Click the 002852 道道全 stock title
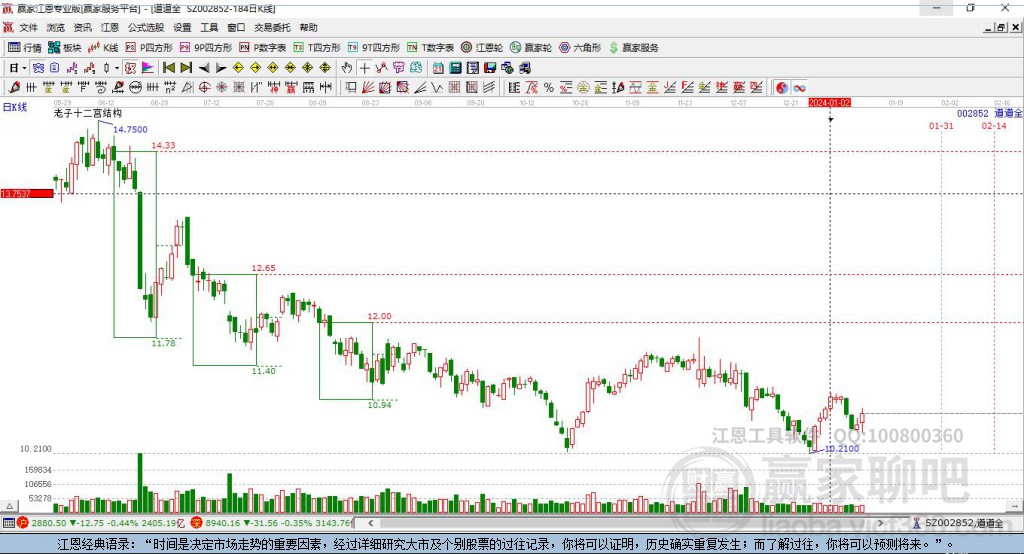Screen dimensions: 1024x554 (x=989, y=113)
